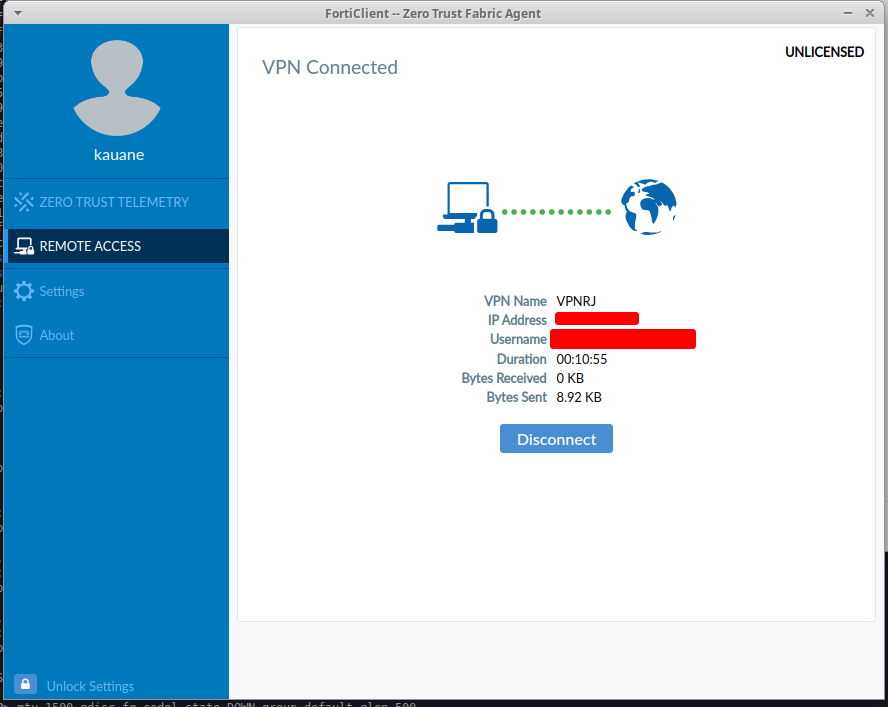Click the locked computer VPN graphic
888x707 pixels.
(467, 207)
